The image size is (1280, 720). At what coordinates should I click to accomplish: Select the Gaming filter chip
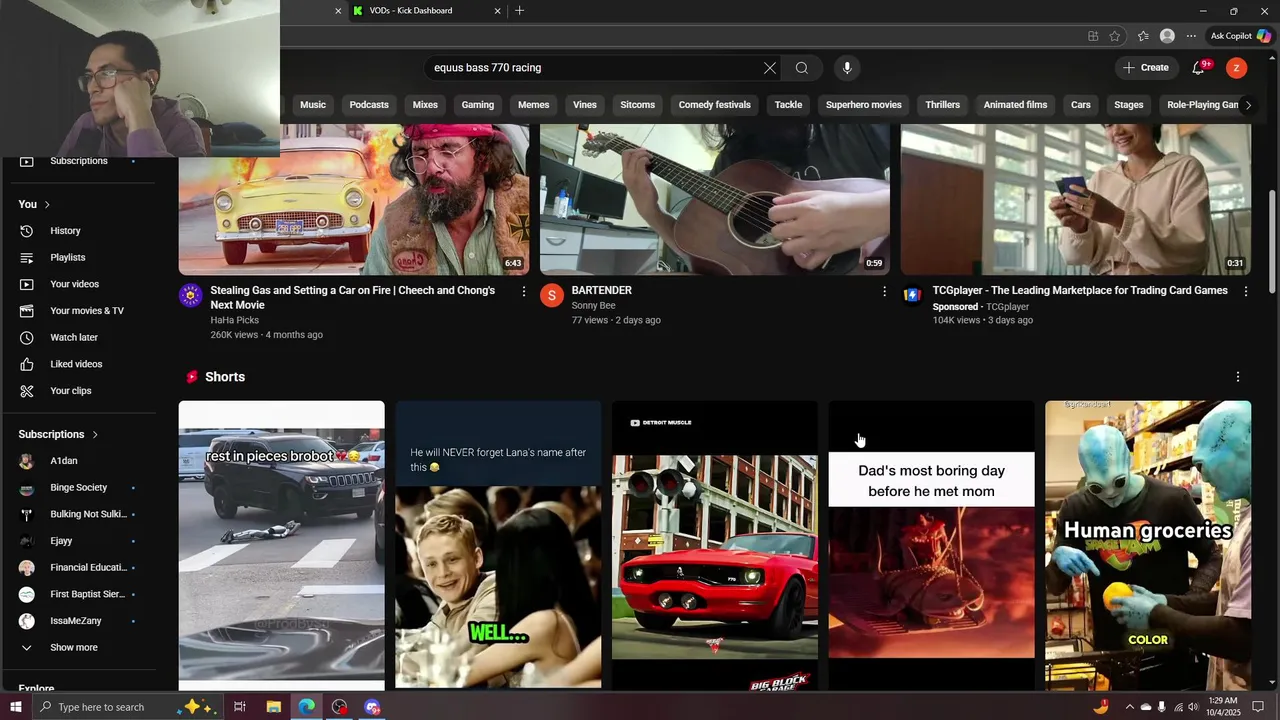pyautogui.click(x=478, y=105)
